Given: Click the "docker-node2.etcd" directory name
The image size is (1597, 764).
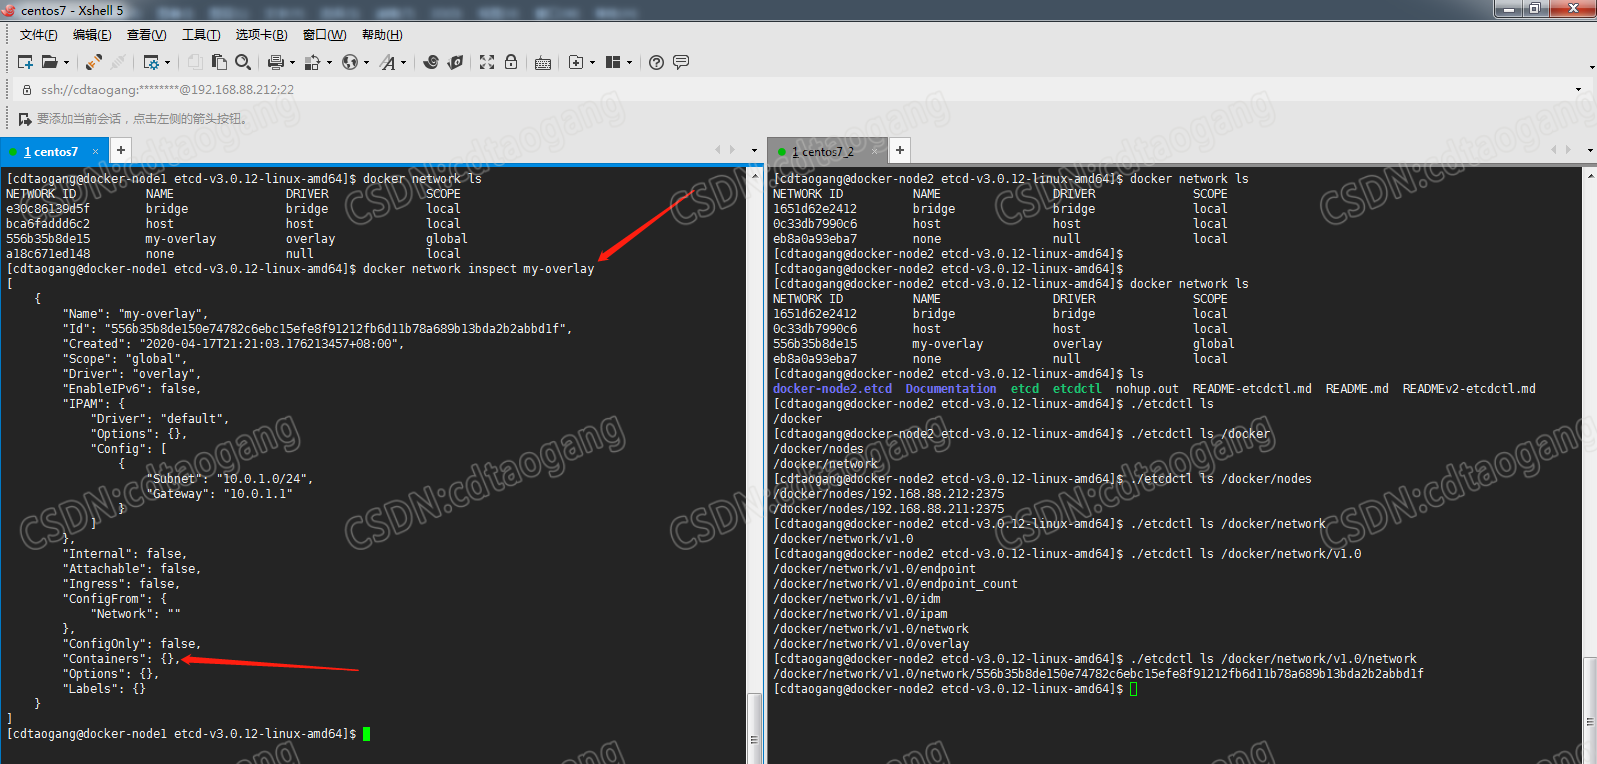Looking at the screenshot, I should coord(832,389).
